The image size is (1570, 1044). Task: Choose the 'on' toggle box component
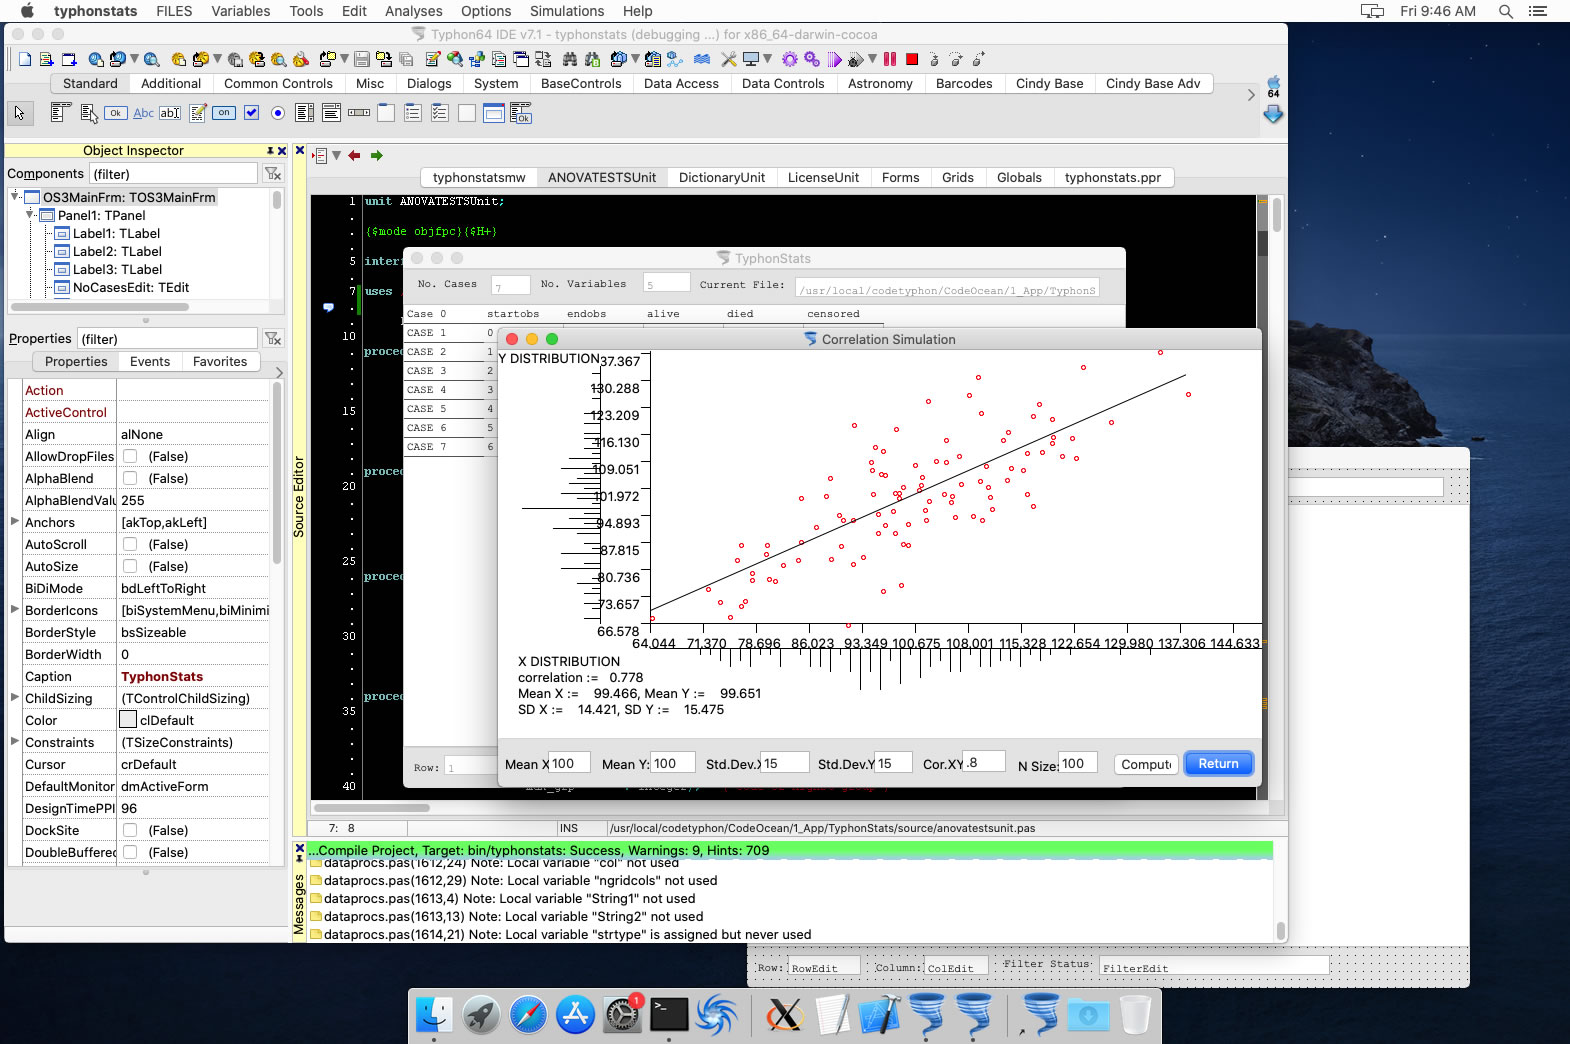click(224, 113)
